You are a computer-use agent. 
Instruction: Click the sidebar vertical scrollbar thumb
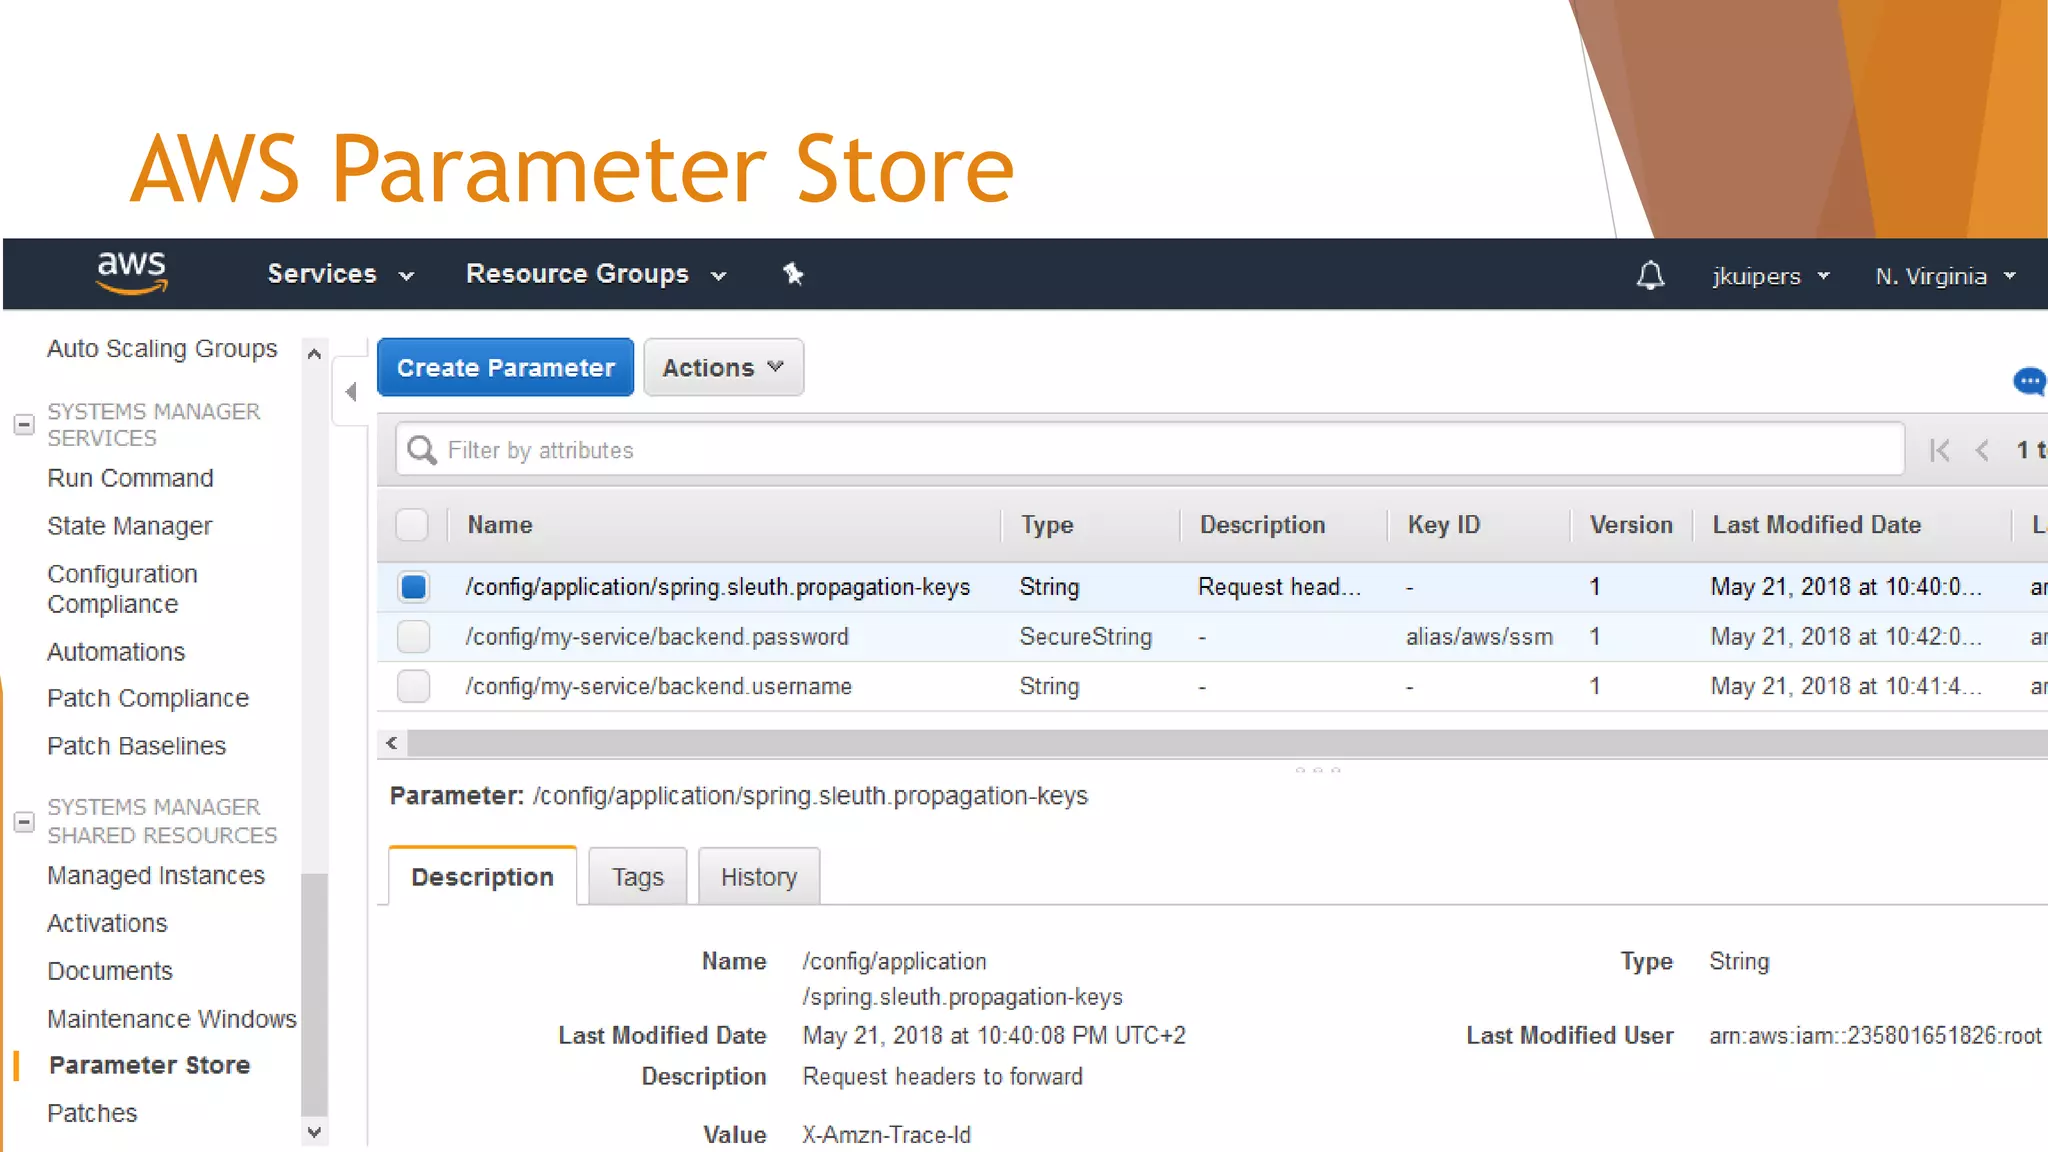tap(314, 994)
